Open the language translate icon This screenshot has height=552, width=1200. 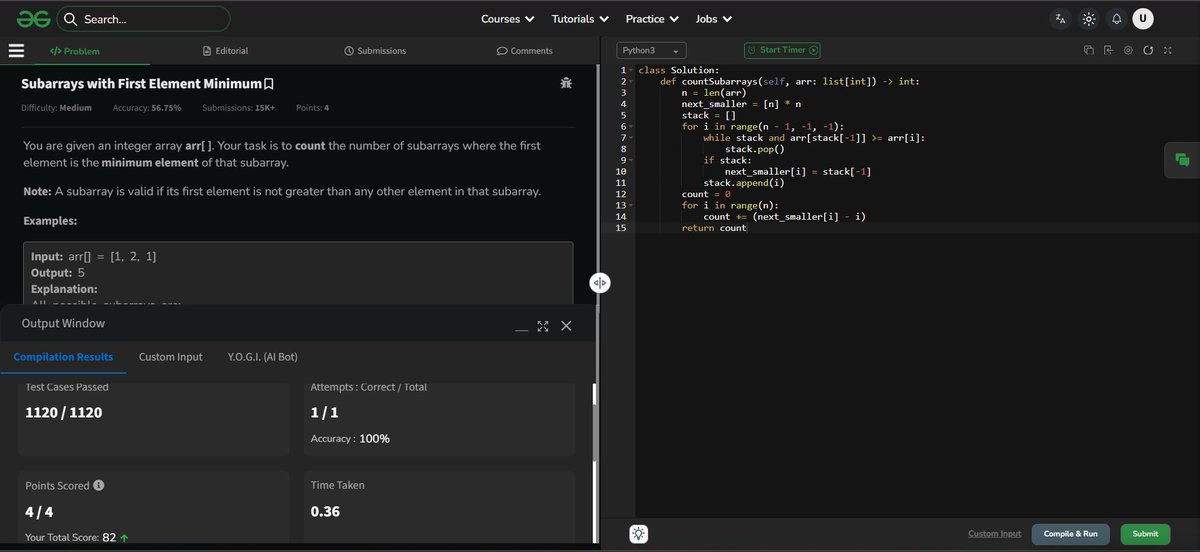tap(1061, 19)
